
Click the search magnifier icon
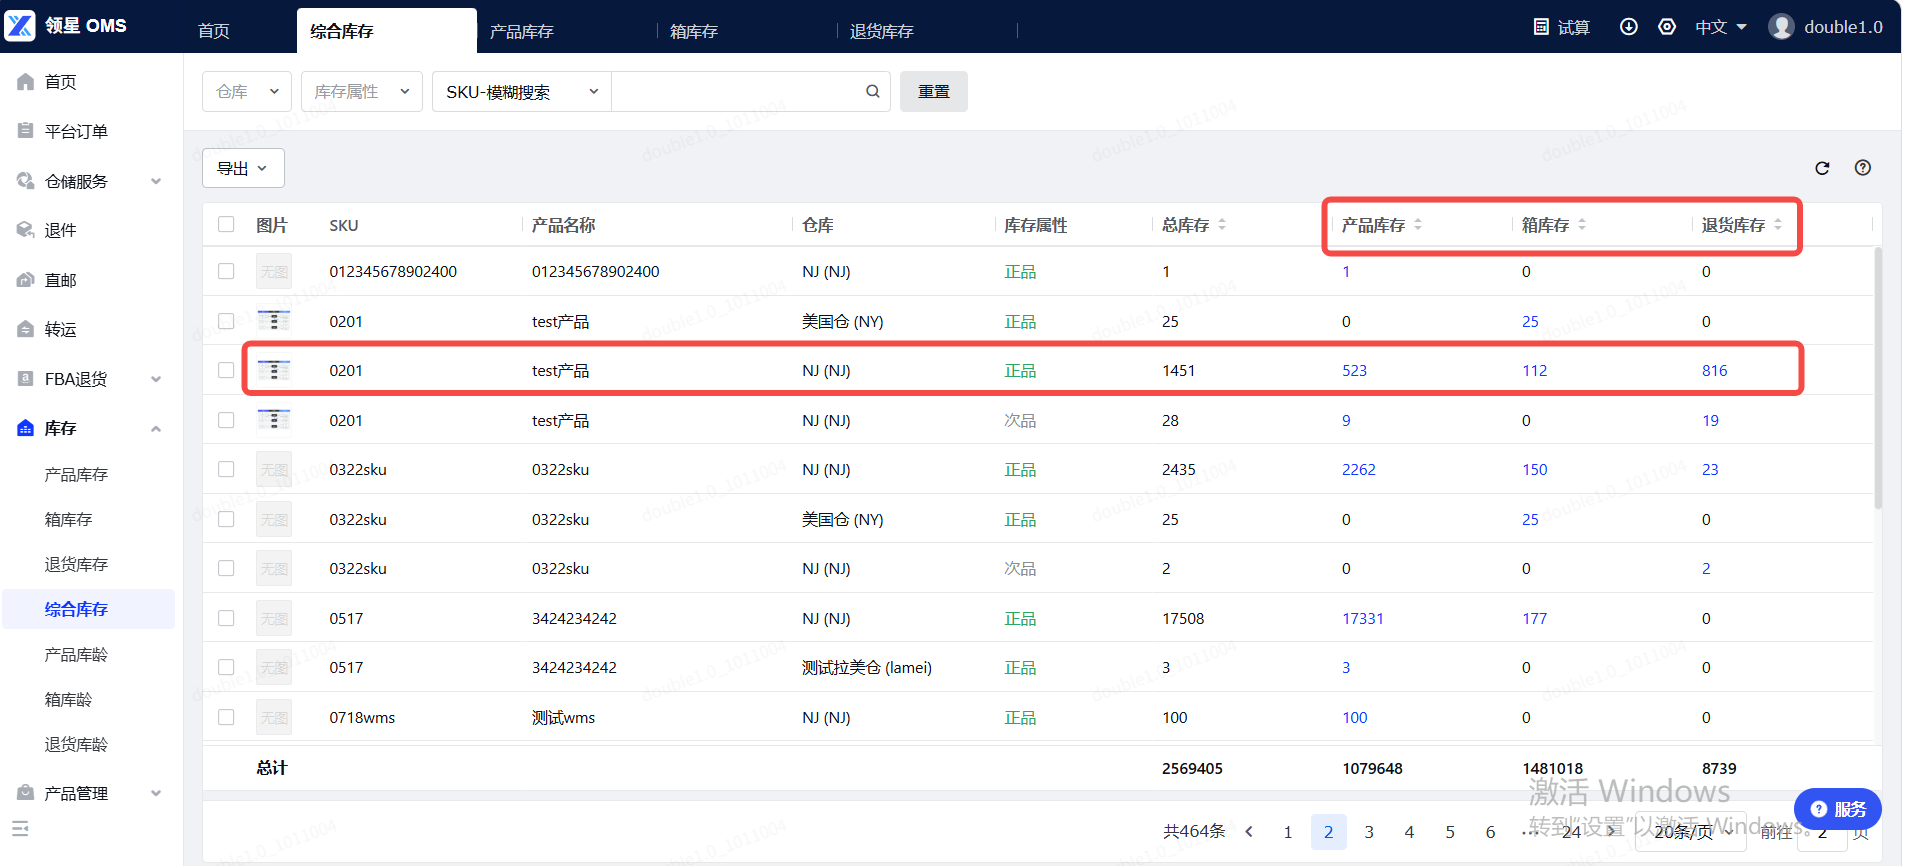[873, 91]
